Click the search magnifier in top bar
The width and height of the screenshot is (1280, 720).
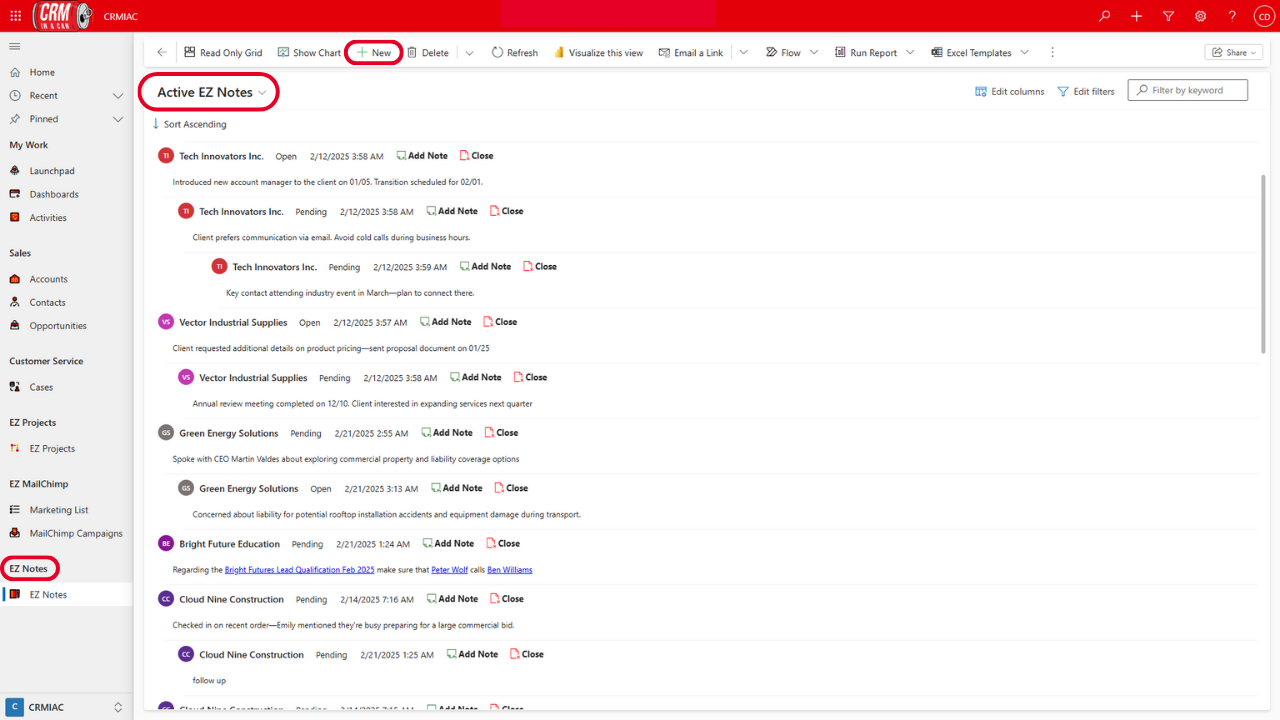[x=1104, y=16]
